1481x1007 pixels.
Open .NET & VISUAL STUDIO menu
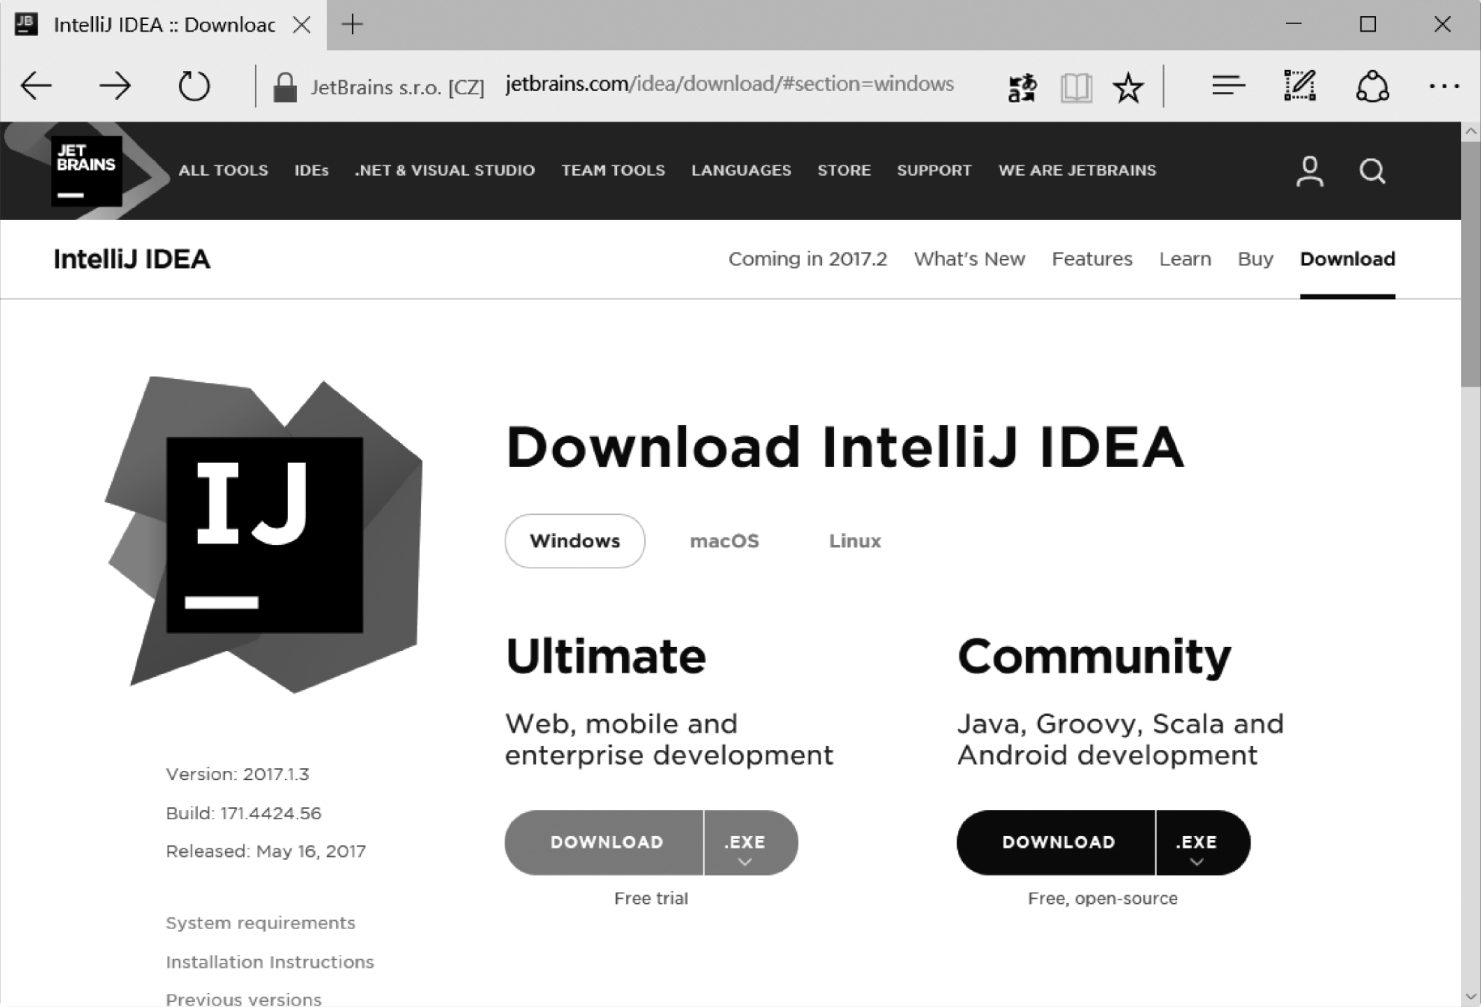(445, 171)
